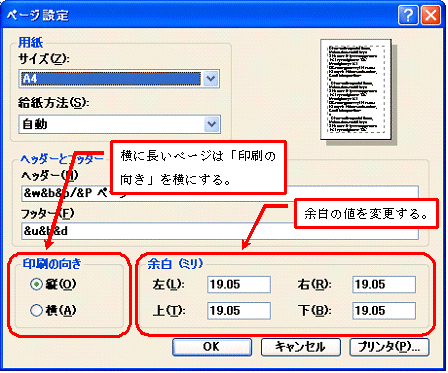Select the 縦 portrait radio button
Image resolution: width=448 pixels, height=373 pixels.
point(36,284)
